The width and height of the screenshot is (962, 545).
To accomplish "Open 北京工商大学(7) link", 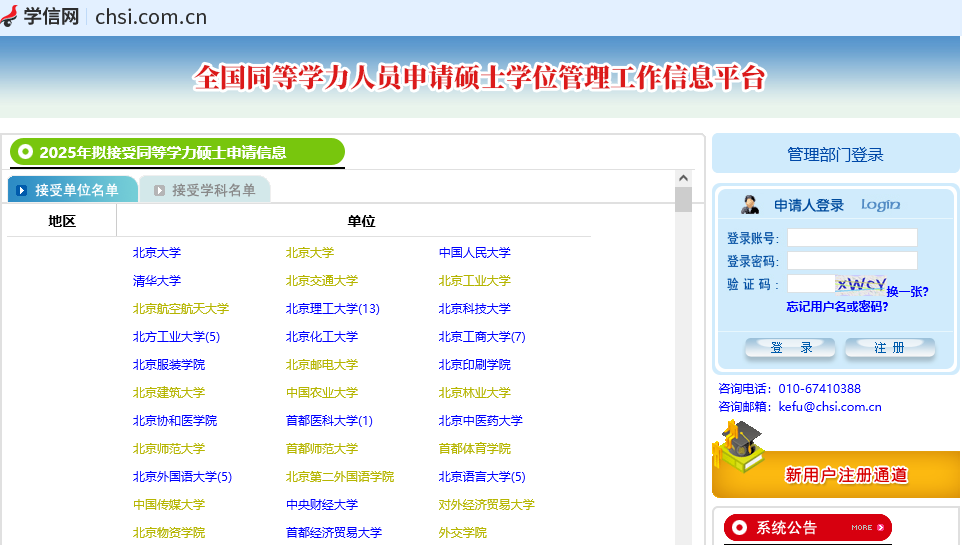I will tap(482, 336).
